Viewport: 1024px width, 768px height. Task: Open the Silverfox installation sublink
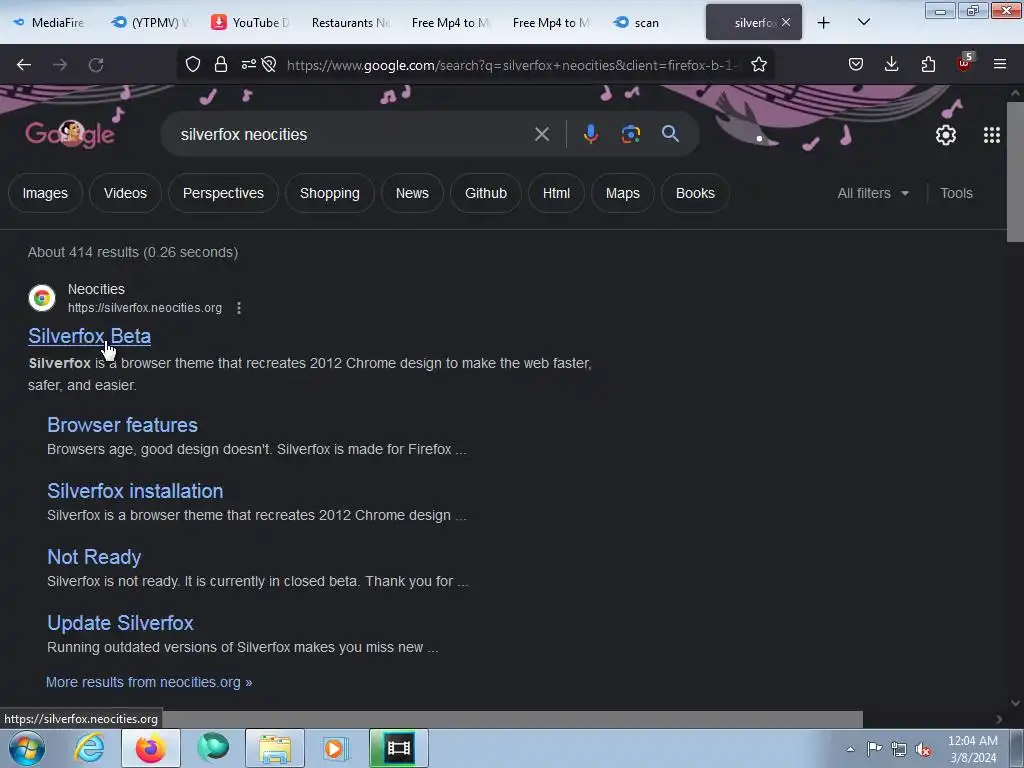tap(135, 491)
